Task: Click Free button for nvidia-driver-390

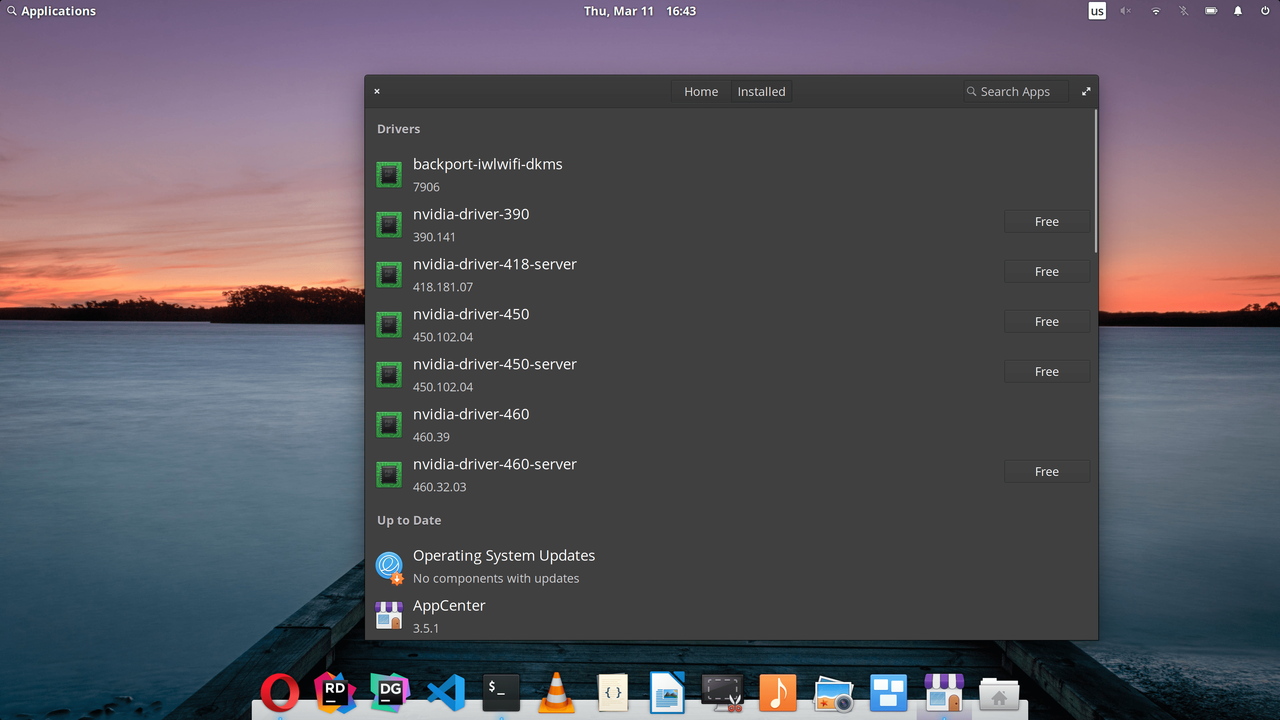Action: point(1047,221)
